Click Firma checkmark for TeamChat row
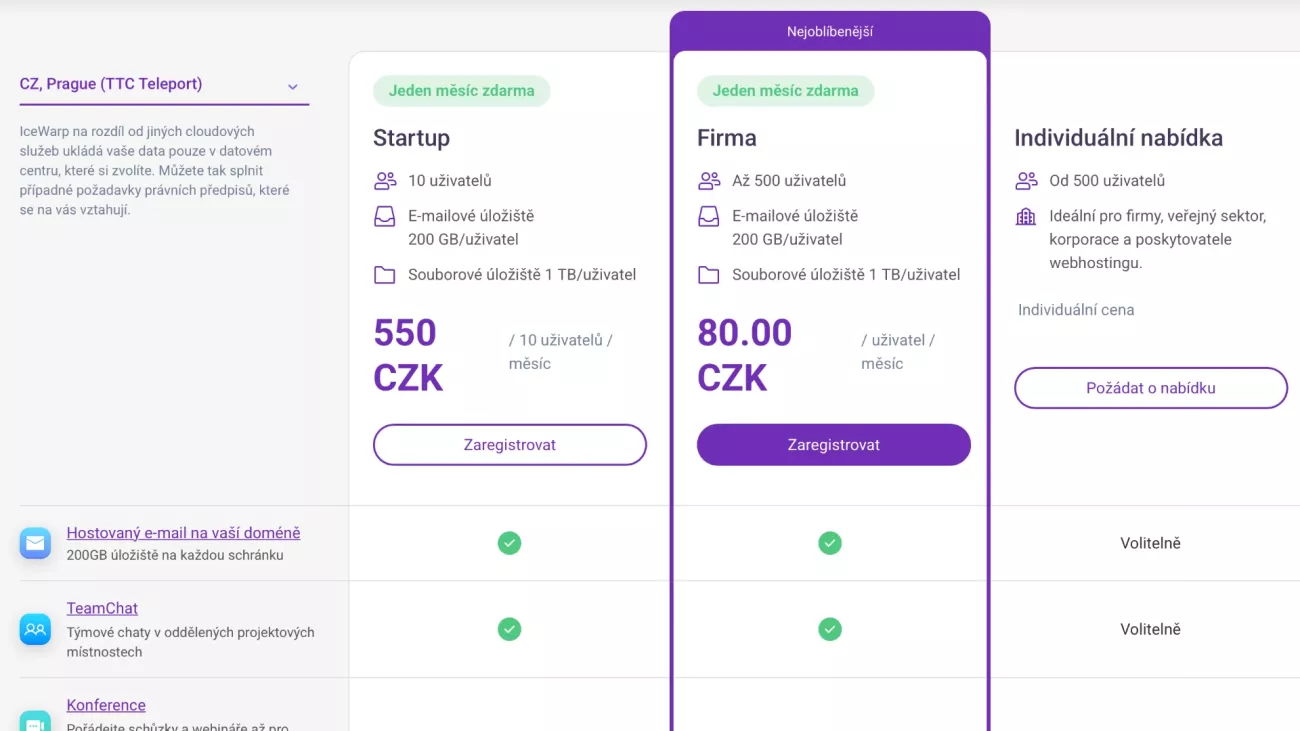Image resolution: width=1300 pixels, height=731 pixels. coord(830,629)
